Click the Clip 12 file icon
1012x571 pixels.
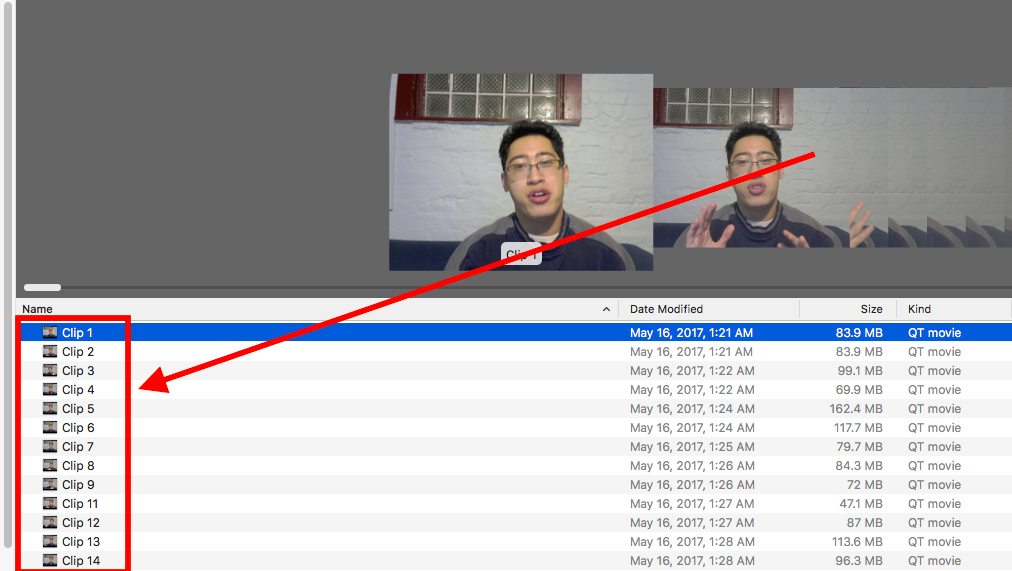50,522
